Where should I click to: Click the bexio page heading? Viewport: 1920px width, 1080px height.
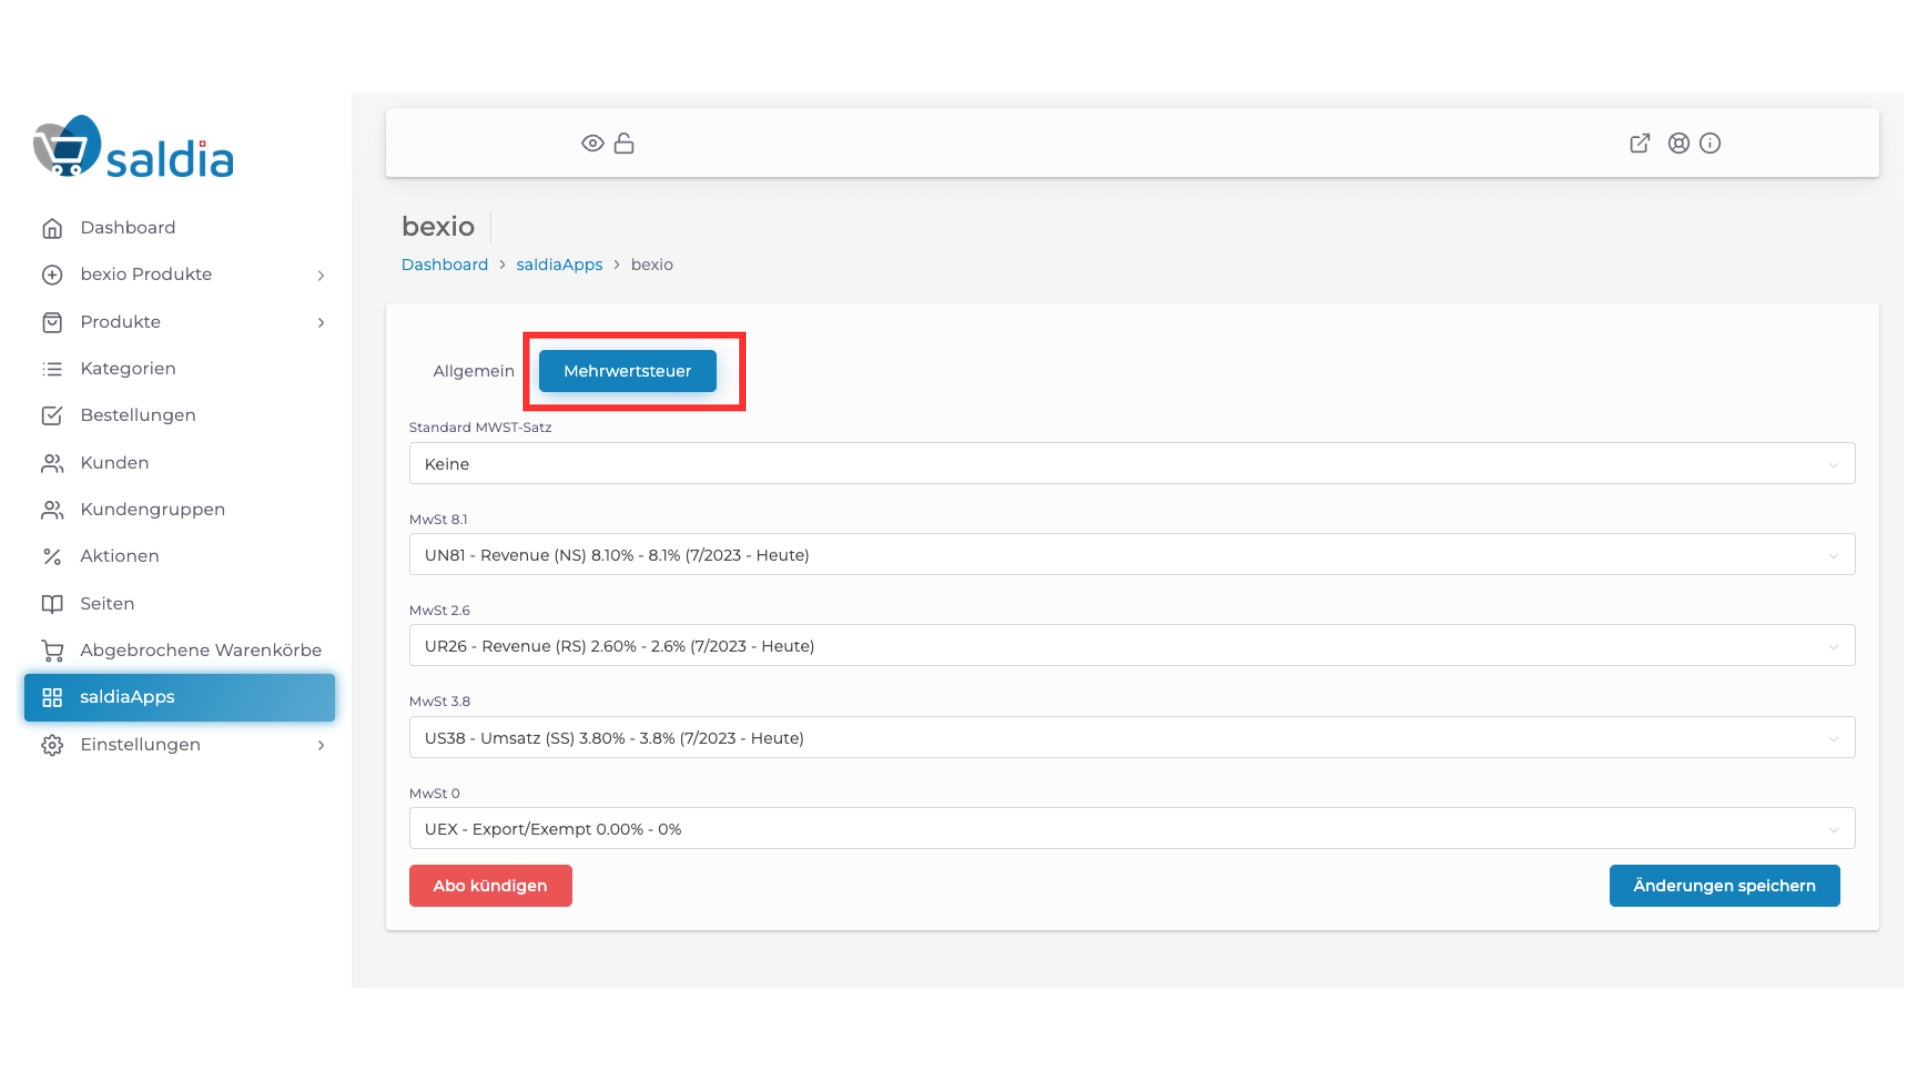[x=438, y=227]
